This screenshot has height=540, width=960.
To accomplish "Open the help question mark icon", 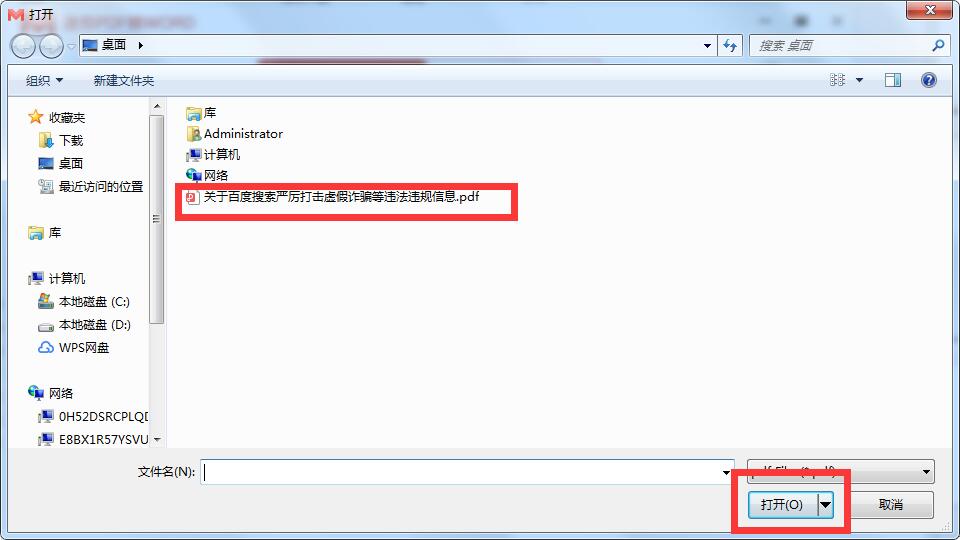I will pyautogui.click(x=928, y=80).
